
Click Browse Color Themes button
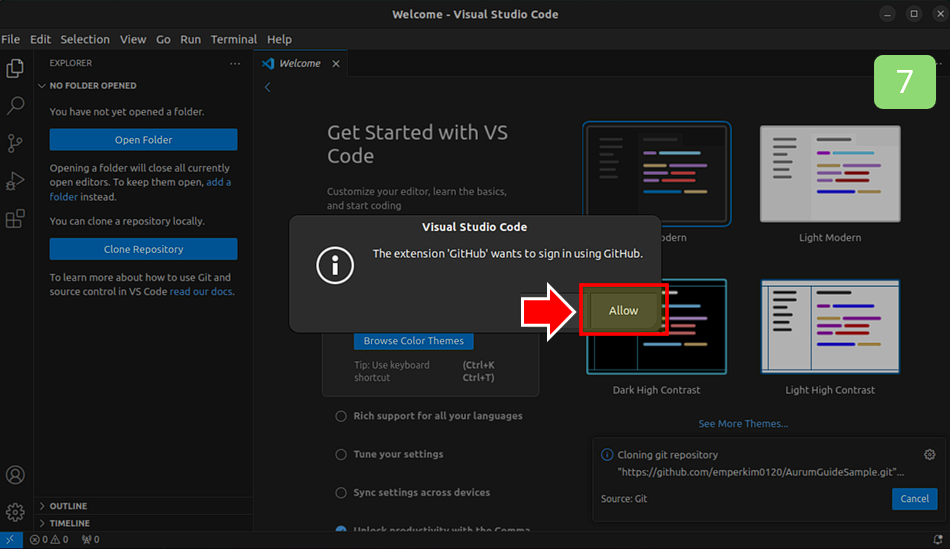414,341
